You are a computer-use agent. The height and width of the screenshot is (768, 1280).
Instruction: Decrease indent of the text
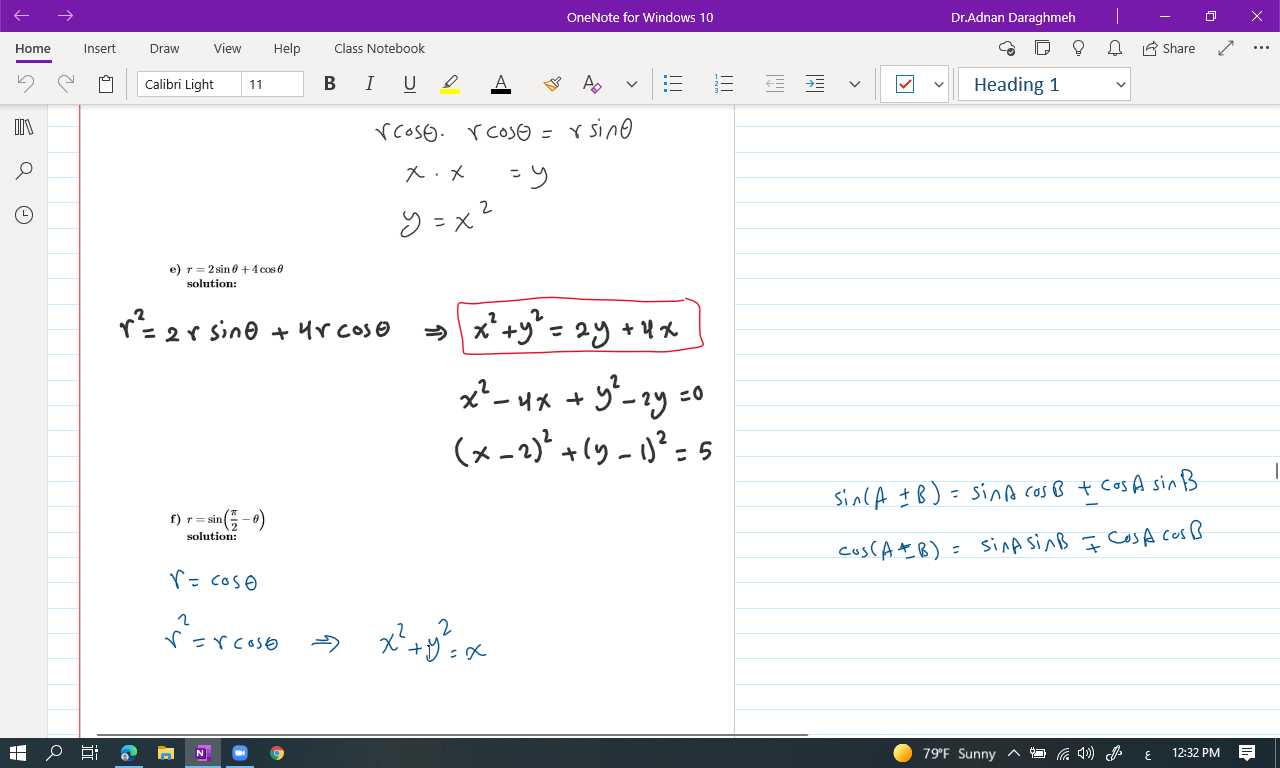click(x=775, y=84)
